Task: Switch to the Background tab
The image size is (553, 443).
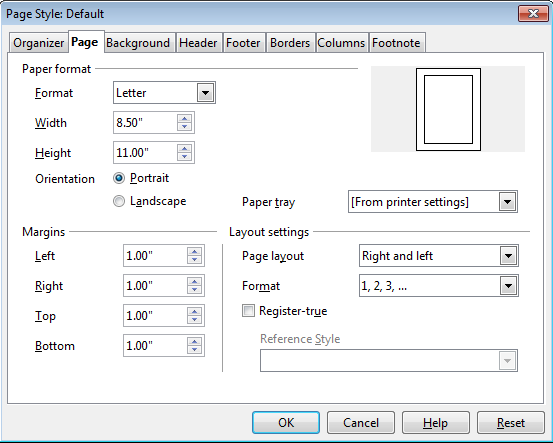Action: 138,43
